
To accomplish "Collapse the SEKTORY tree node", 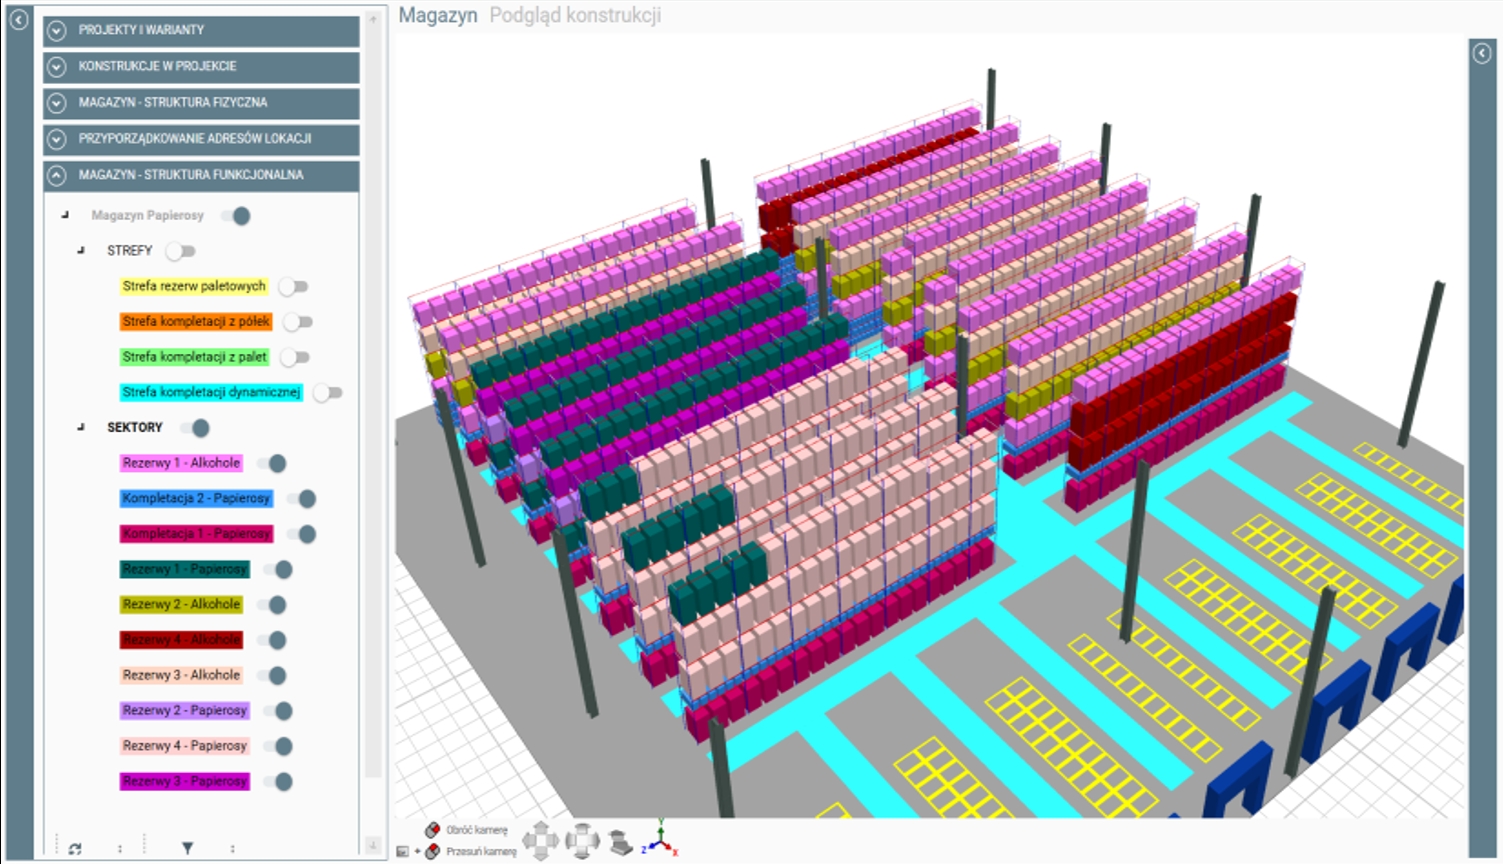I will click(x=81, y=427).
